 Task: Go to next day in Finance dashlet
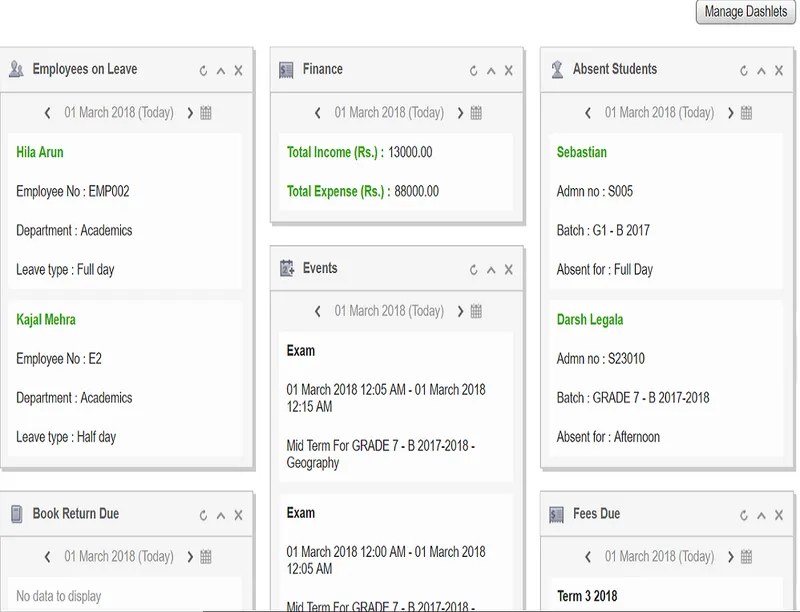pyautogui.click(x=460, y=113)
